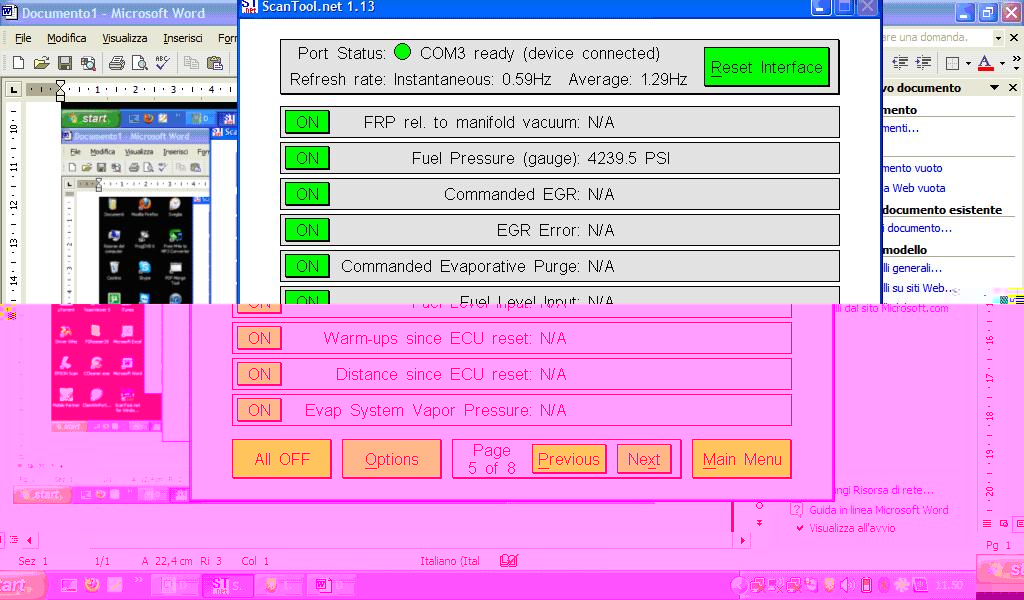Open print preview in Word's toolbar

tap(139, 63)
